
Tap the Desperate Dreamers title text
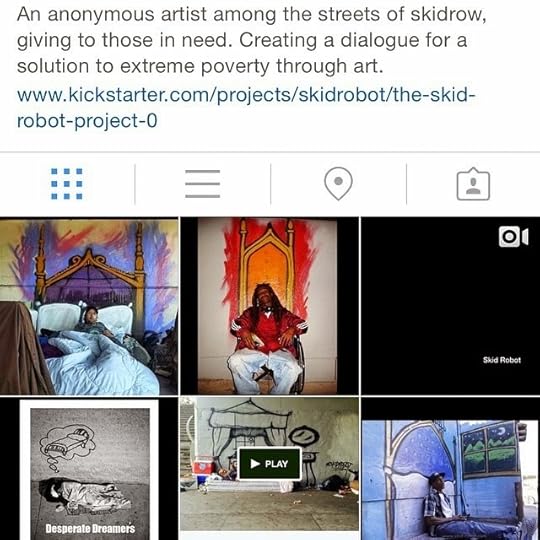(x=90, y=528)
